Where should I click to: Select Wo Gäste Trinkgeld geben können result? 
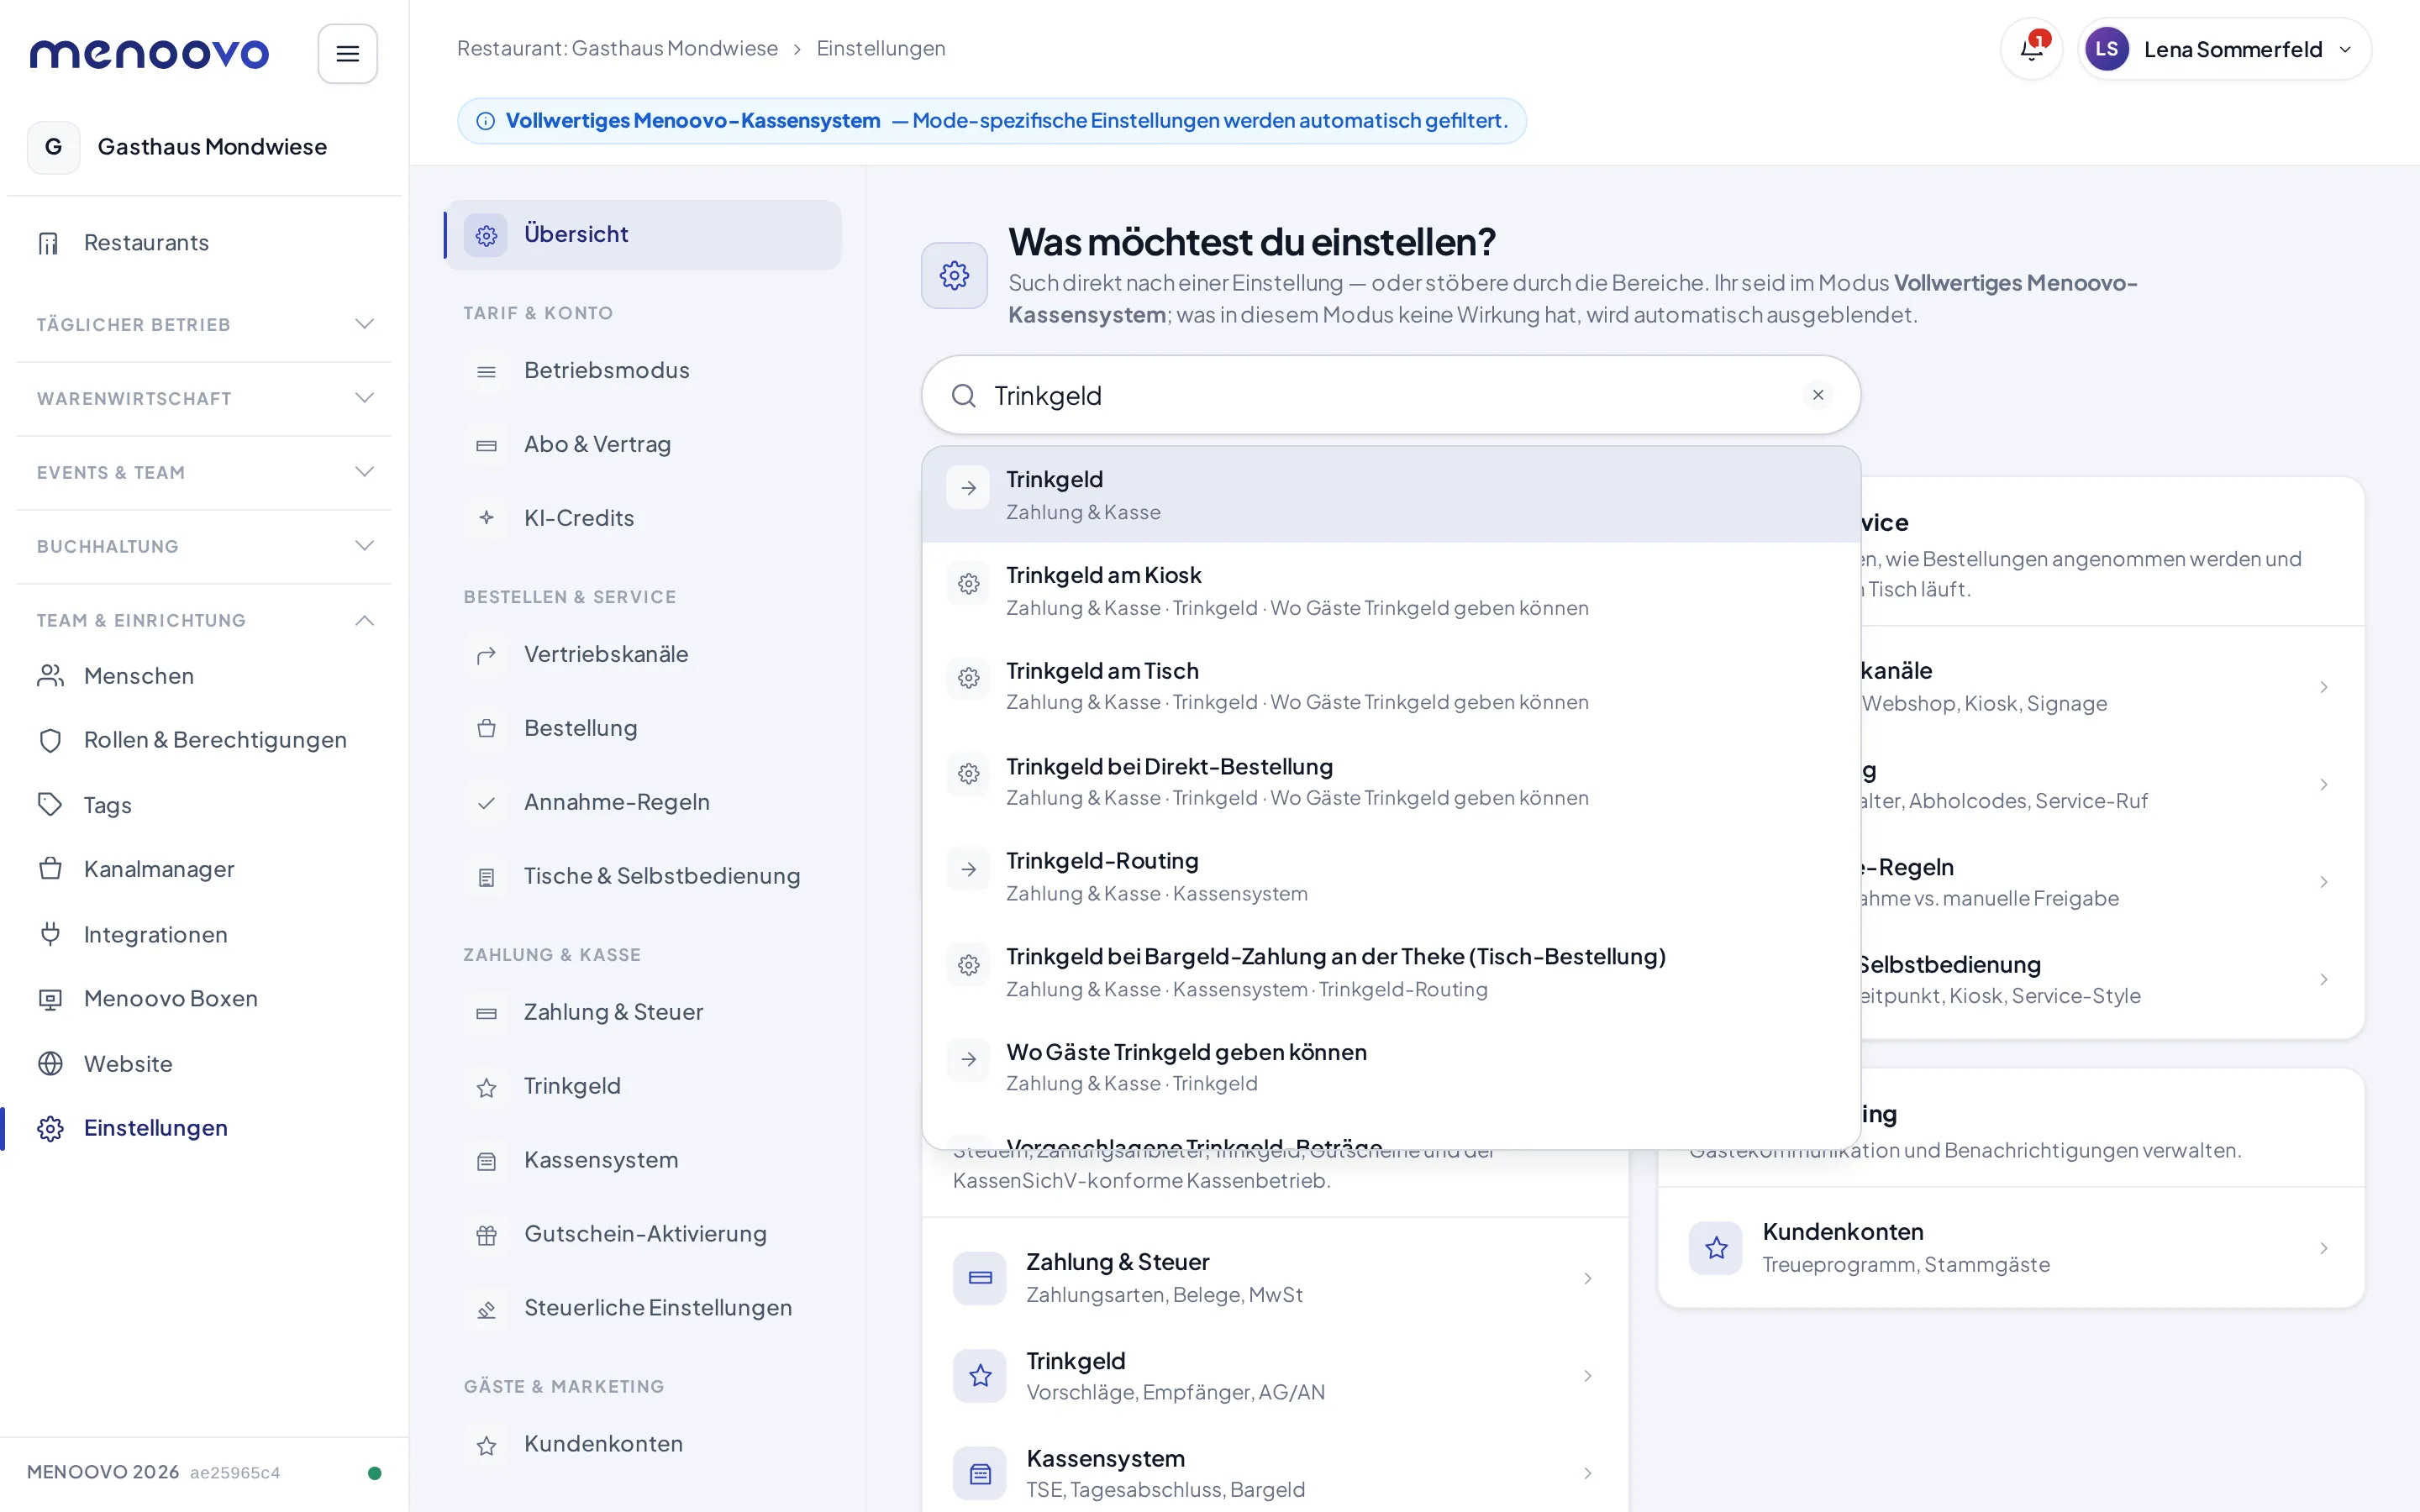click(1390, 1067)
